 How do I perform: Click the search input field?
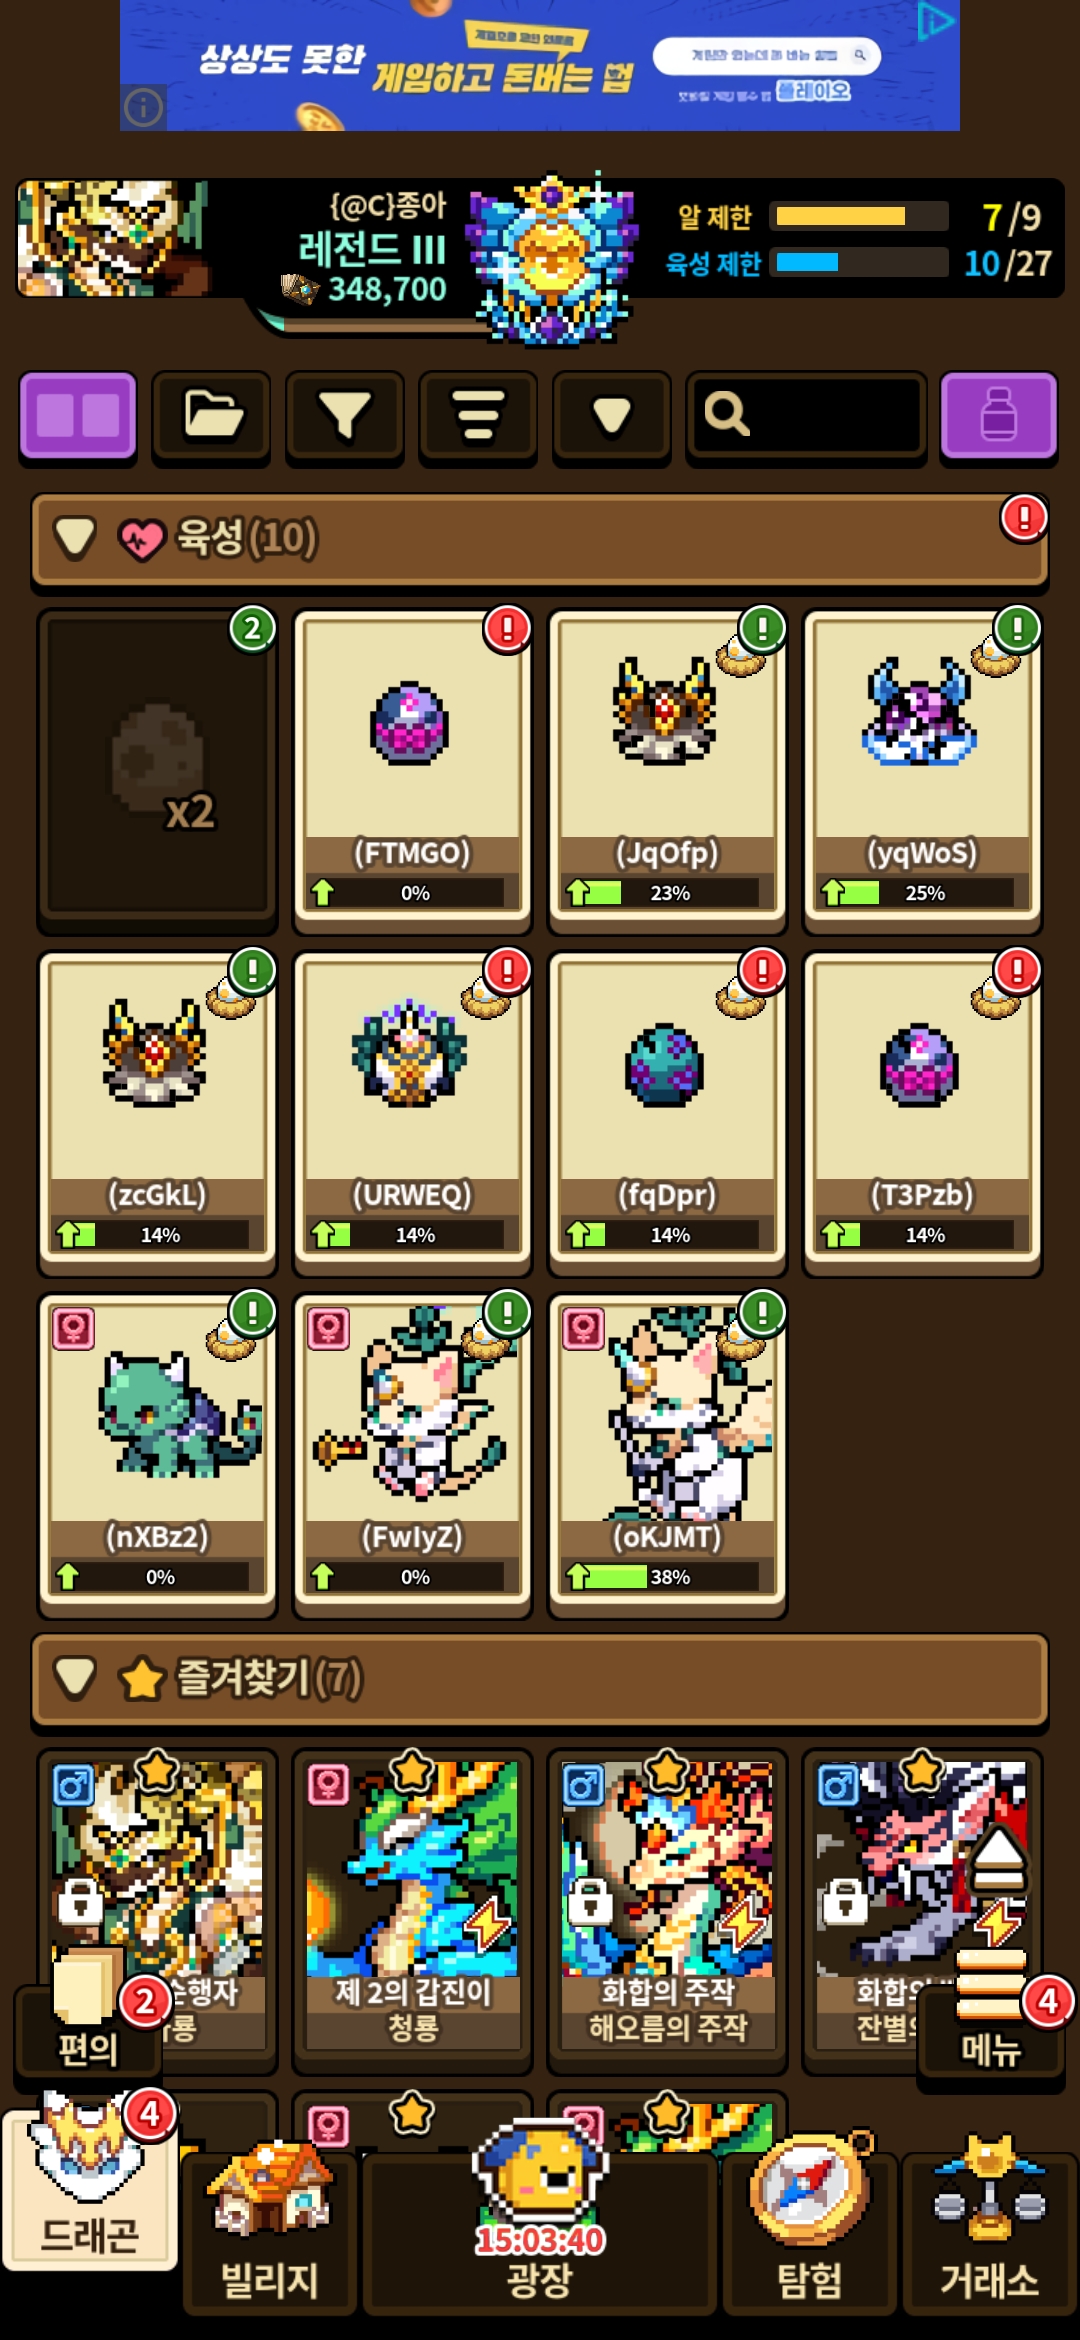(x=806, y=414)
